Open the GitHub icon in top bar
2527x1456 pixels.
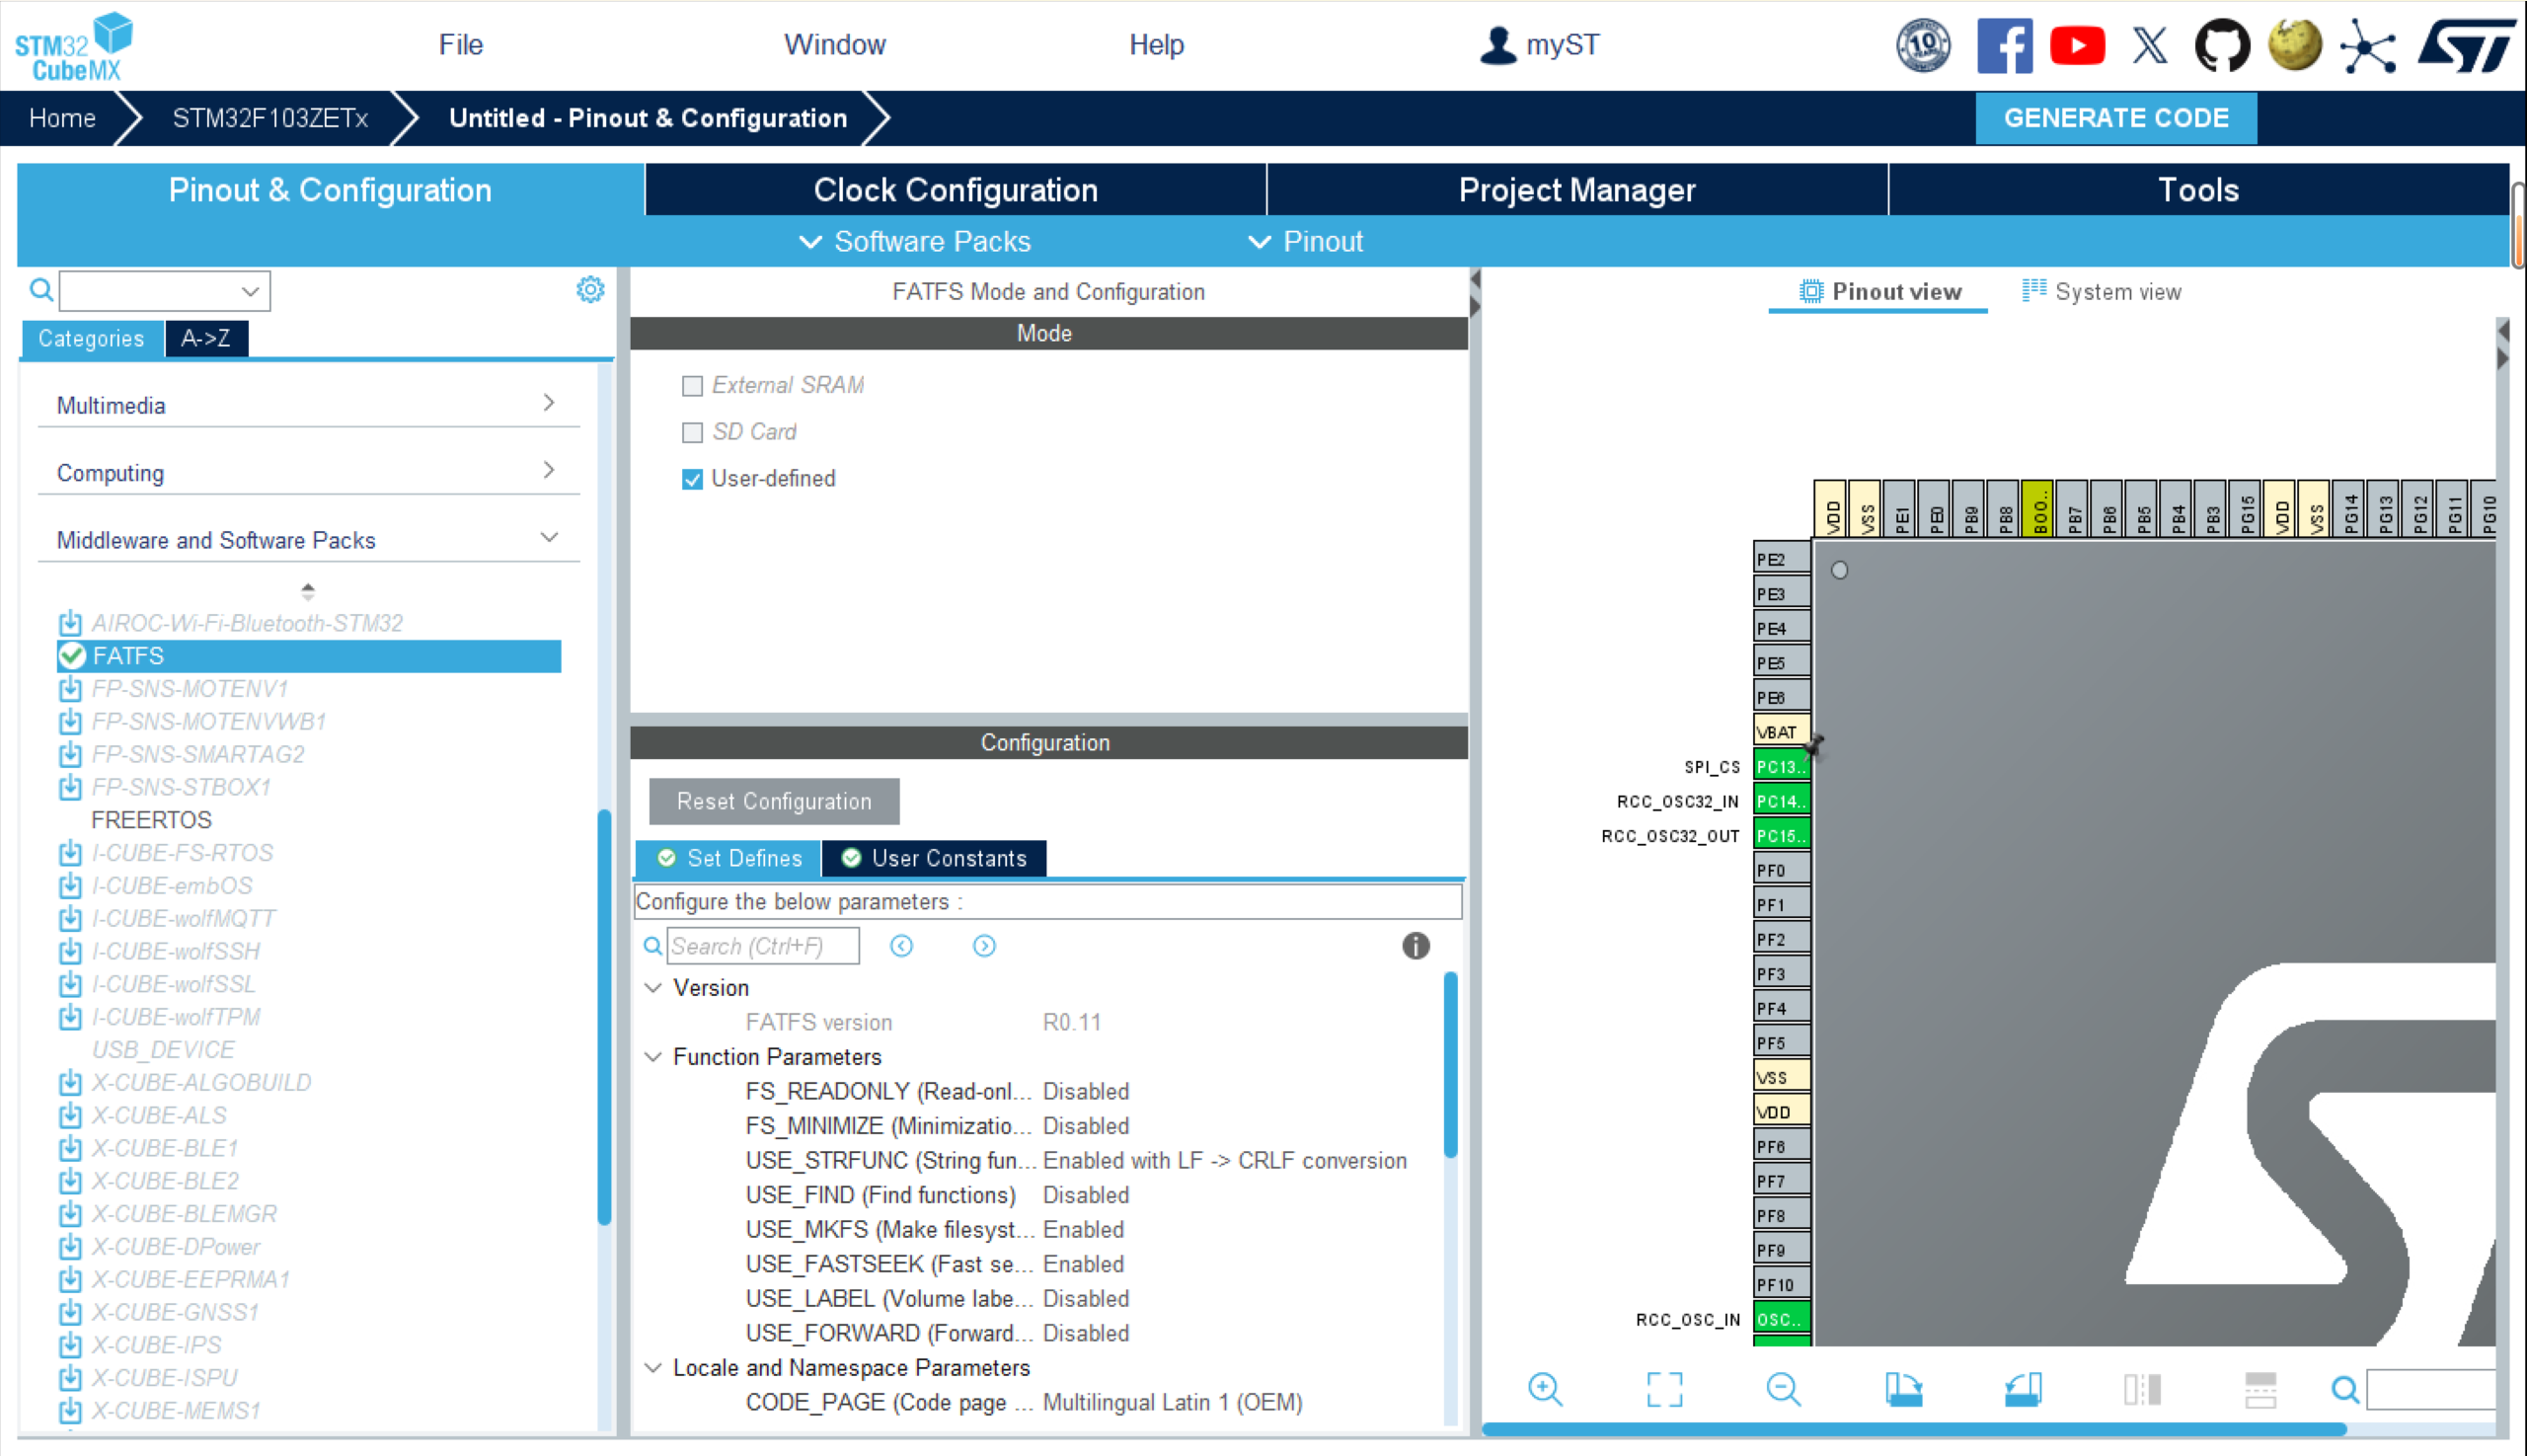pyautogui.click(x=2221, y=45)
